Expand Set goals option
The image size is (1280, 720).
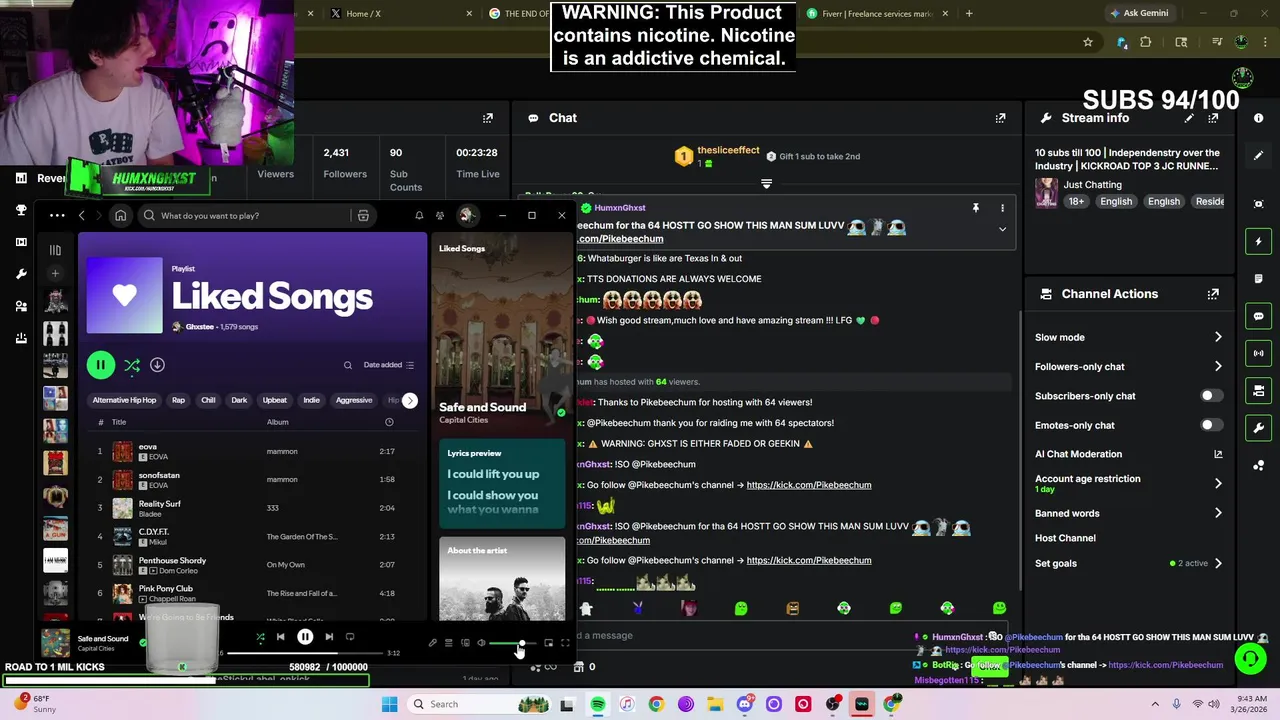click(x=1128, y=563)
